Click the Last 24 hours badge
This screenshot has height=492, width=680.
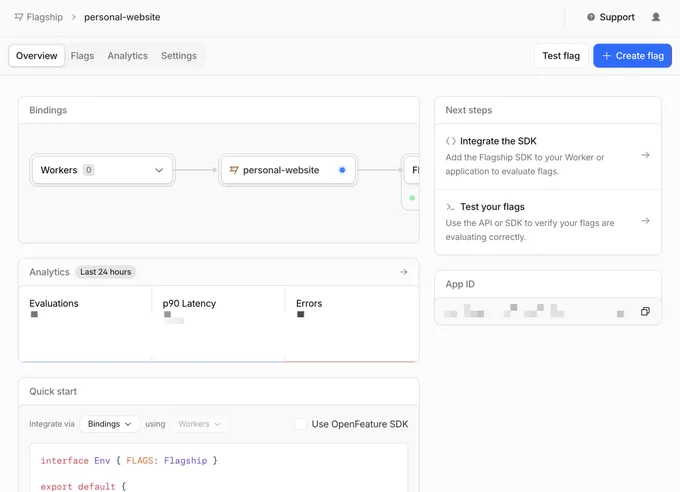click(105, 272)
